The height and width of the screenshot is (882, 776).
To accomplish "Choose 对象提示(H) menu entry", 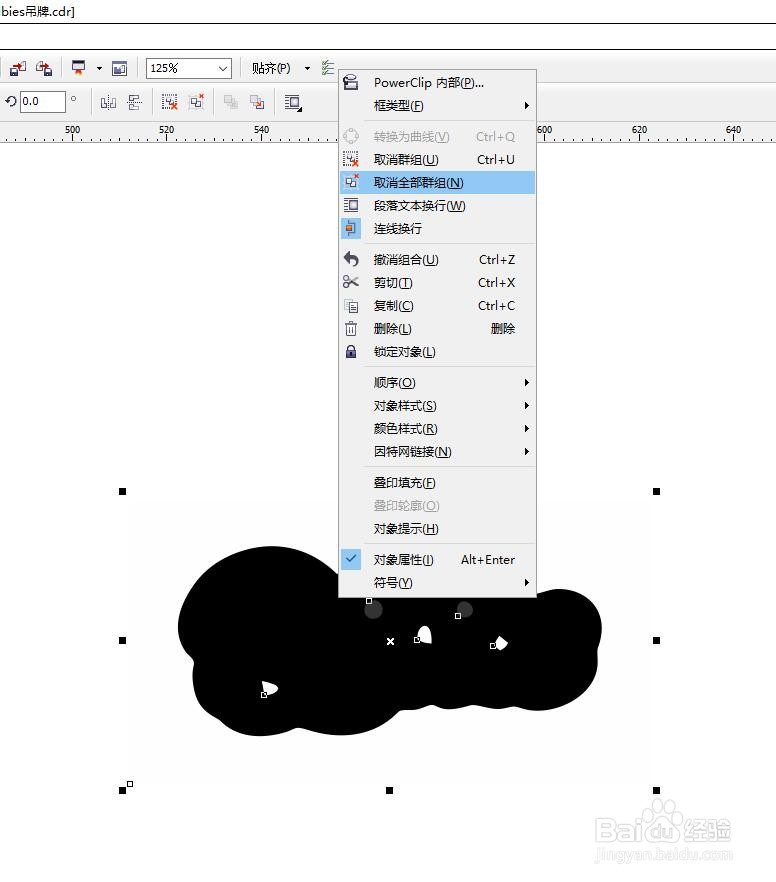I will 437,529.
